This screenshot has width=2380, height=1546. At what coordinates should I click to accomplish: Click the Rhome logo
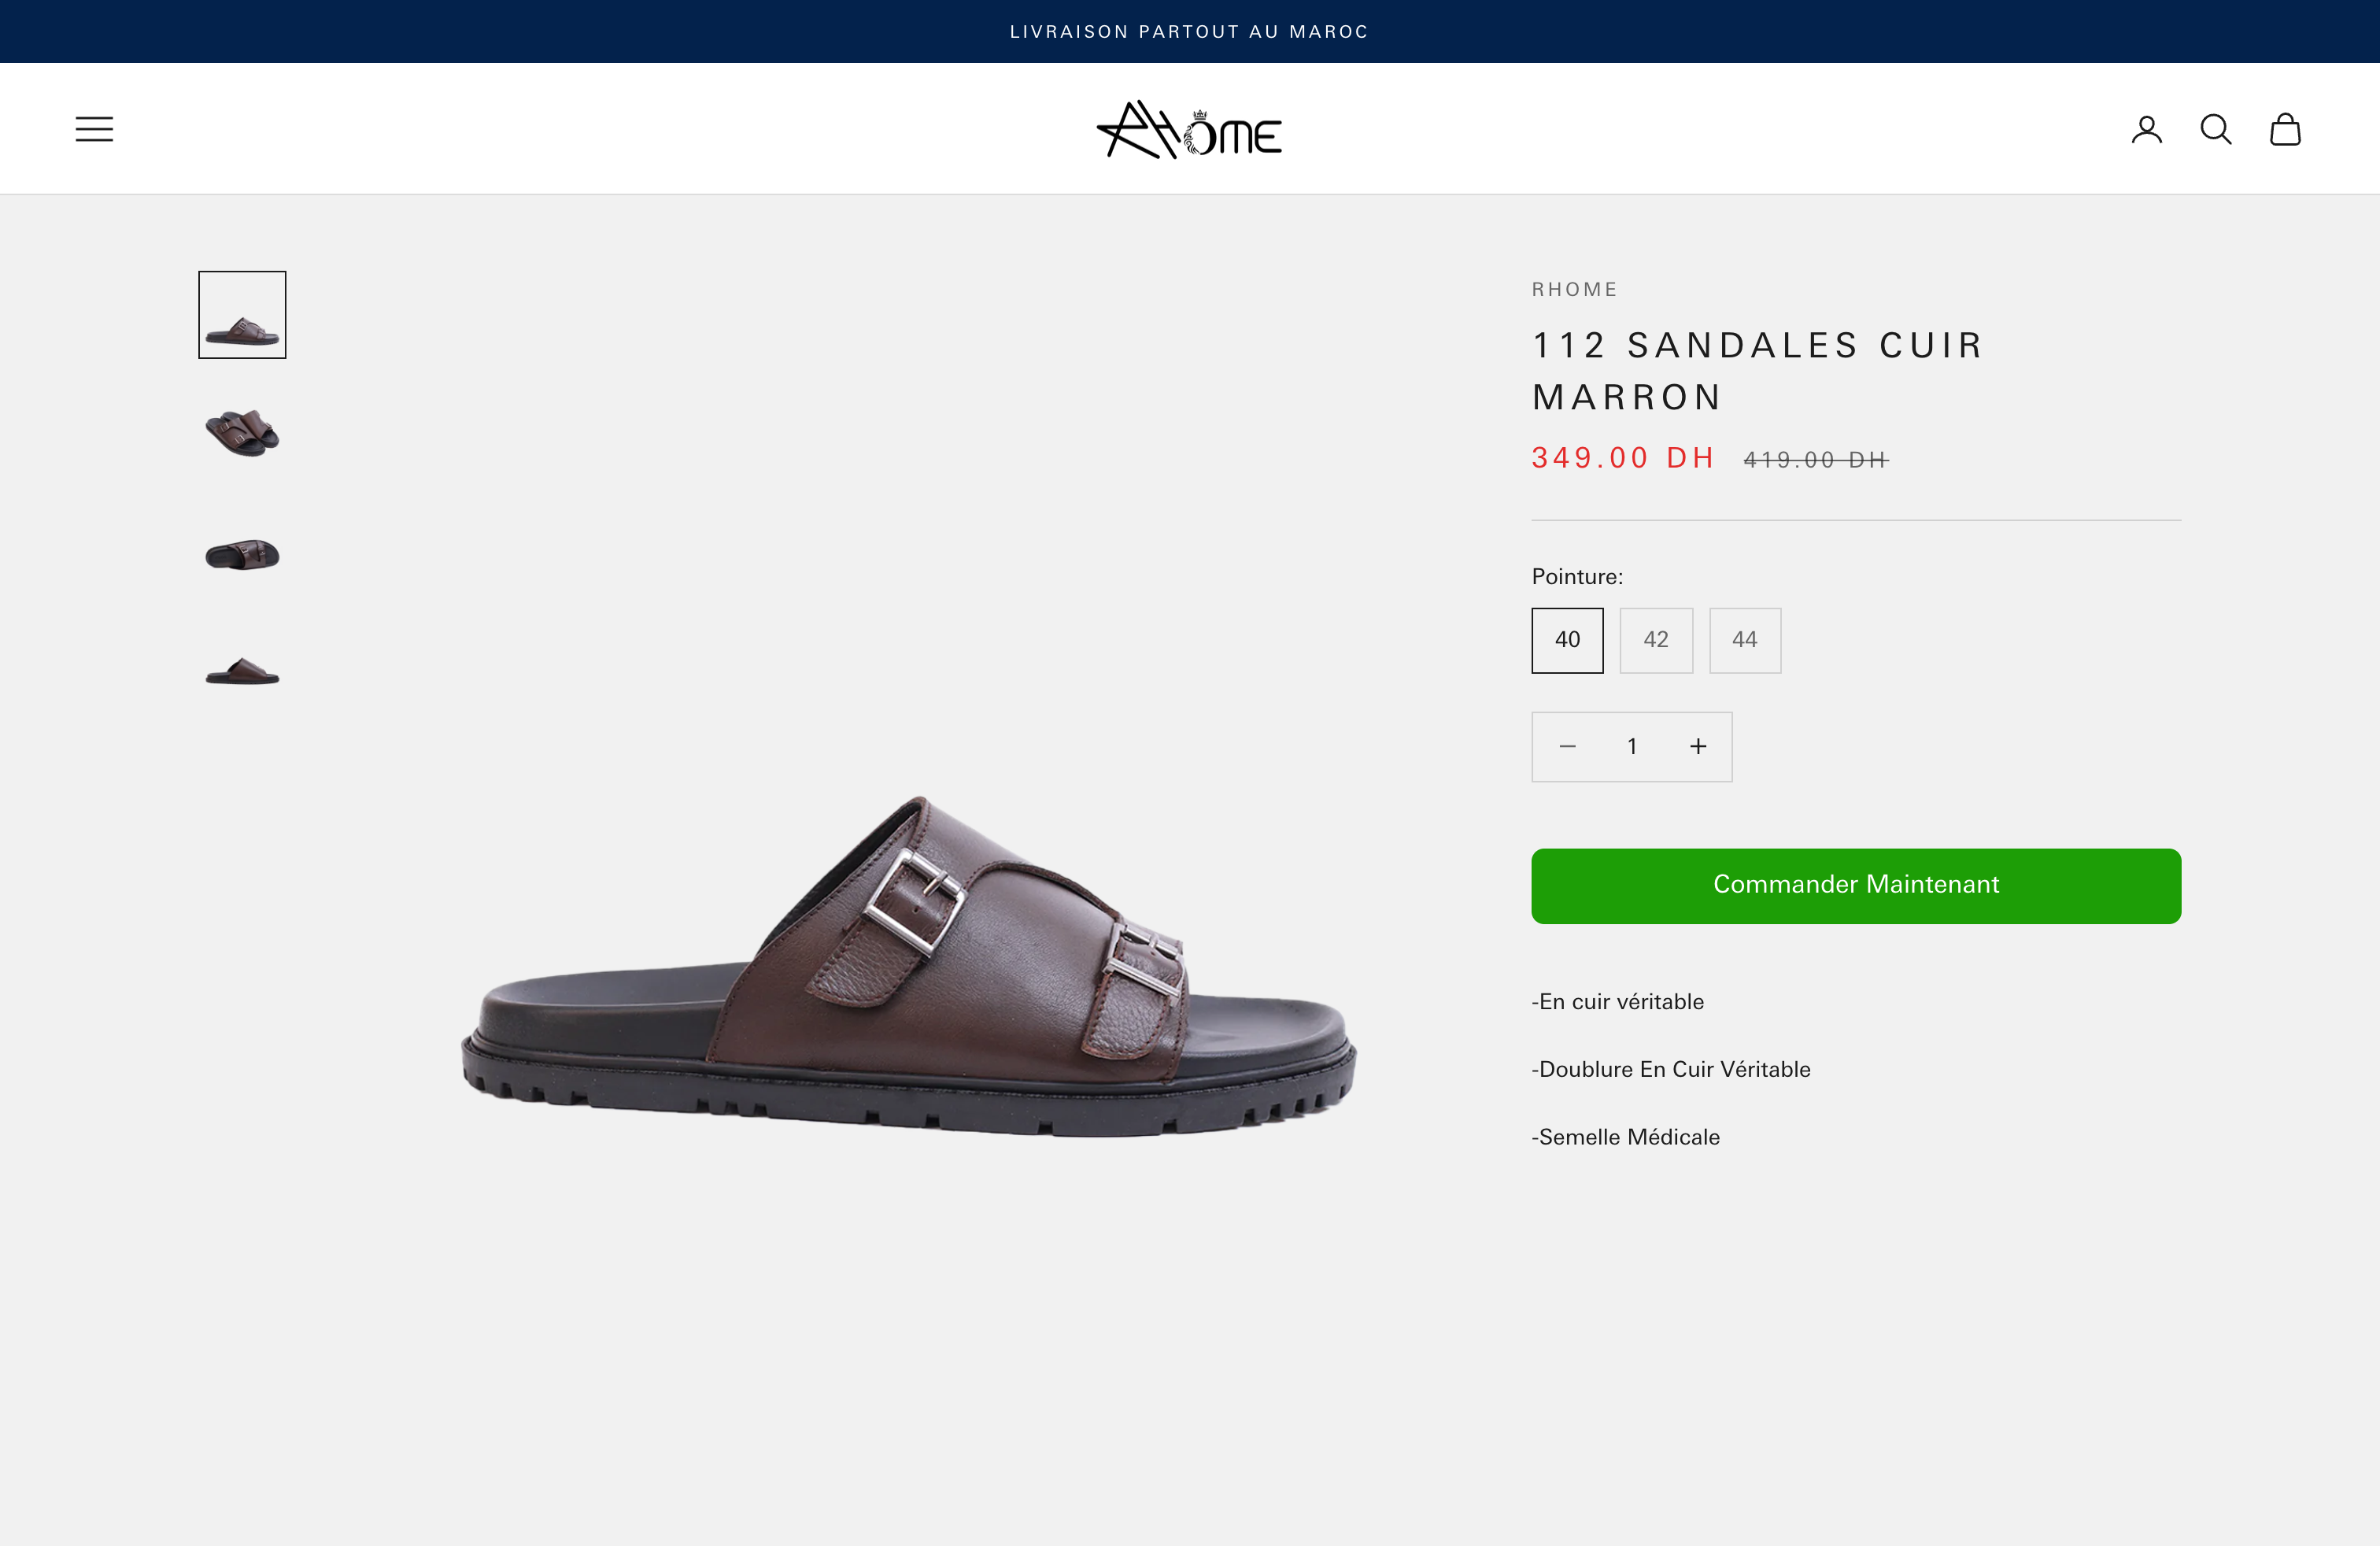tap(1190, 130)
